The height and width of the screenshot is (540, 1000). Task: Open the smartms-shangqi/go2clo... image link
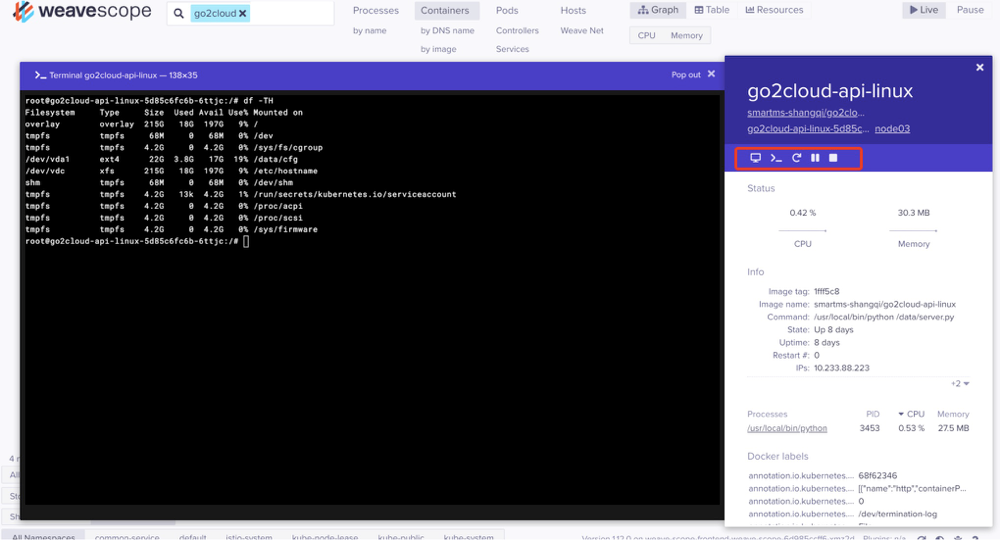pyautogui.click(x=805, y=113)
